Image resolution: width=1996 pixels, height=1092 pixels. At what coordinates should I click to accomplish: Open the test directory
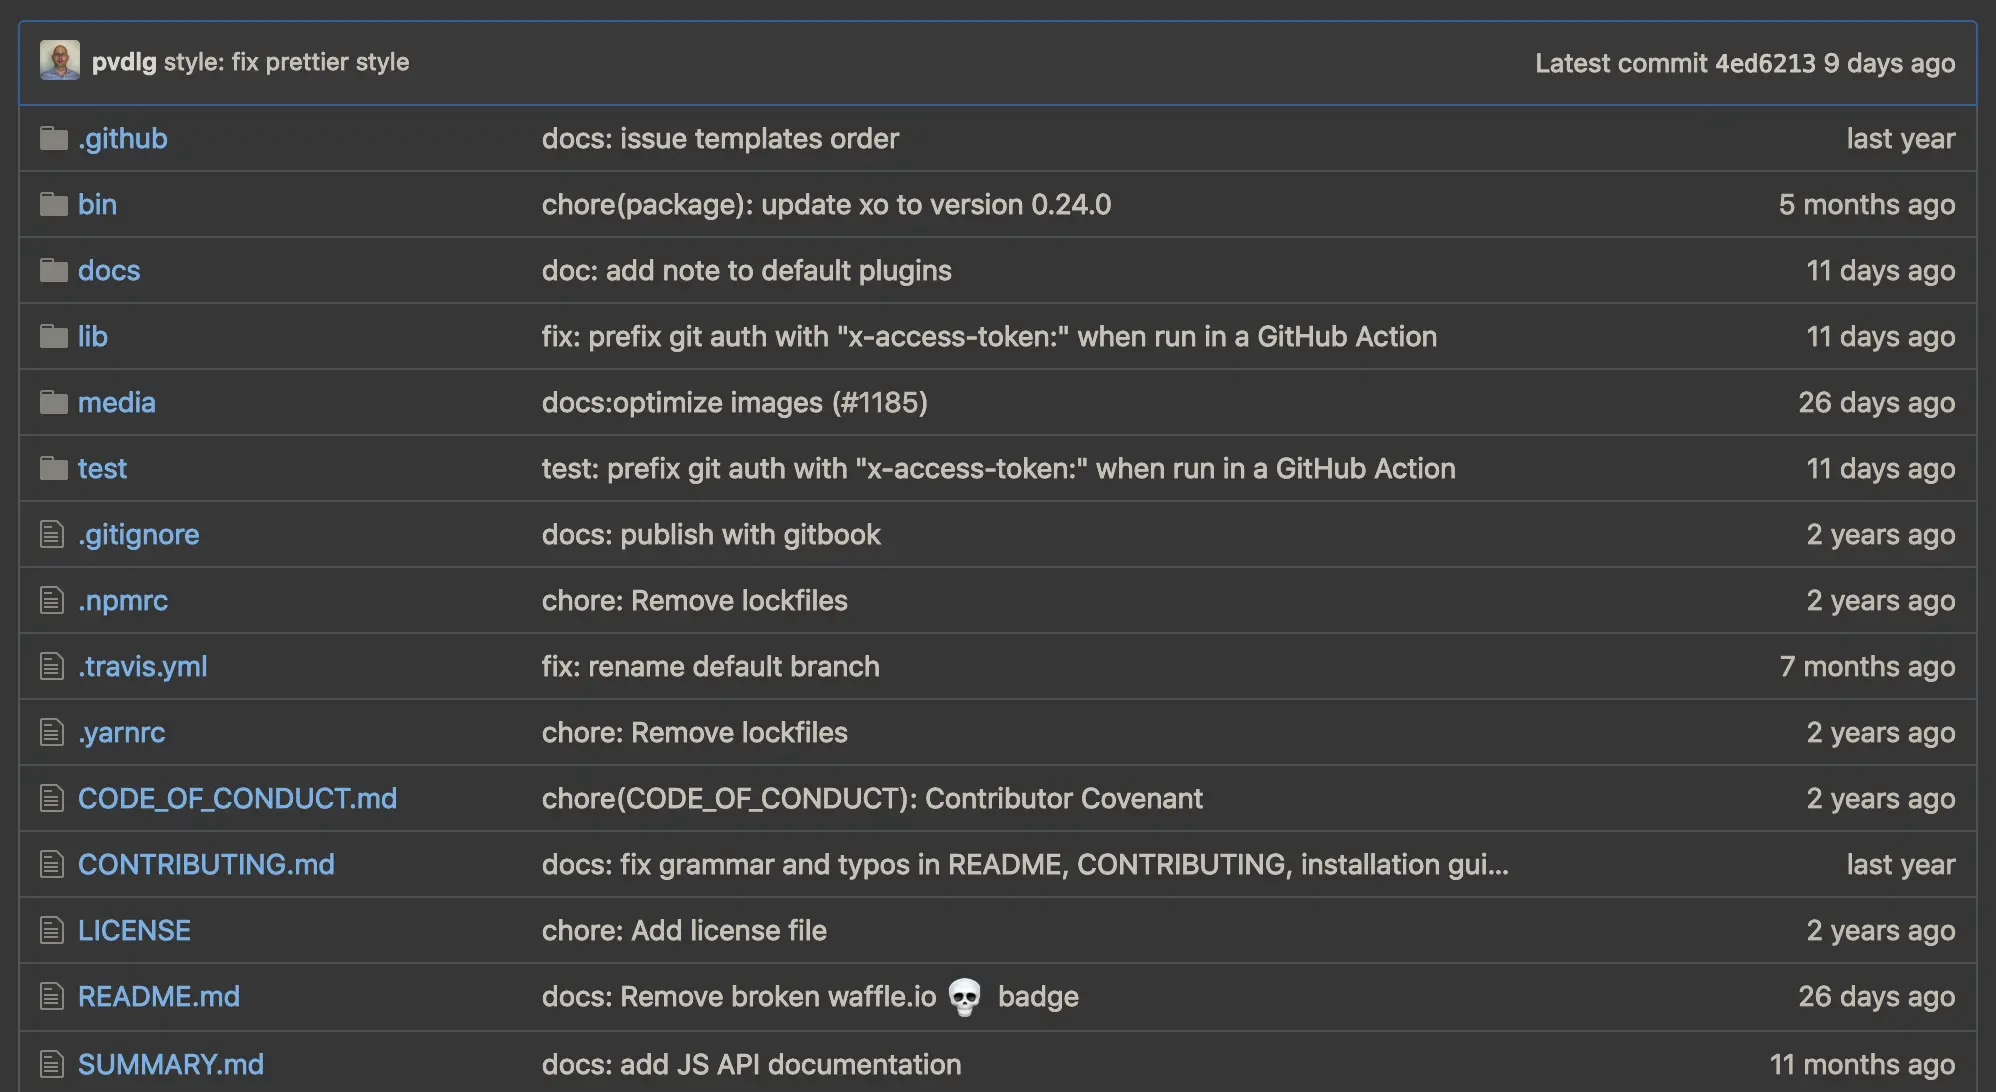coord(102,468)
